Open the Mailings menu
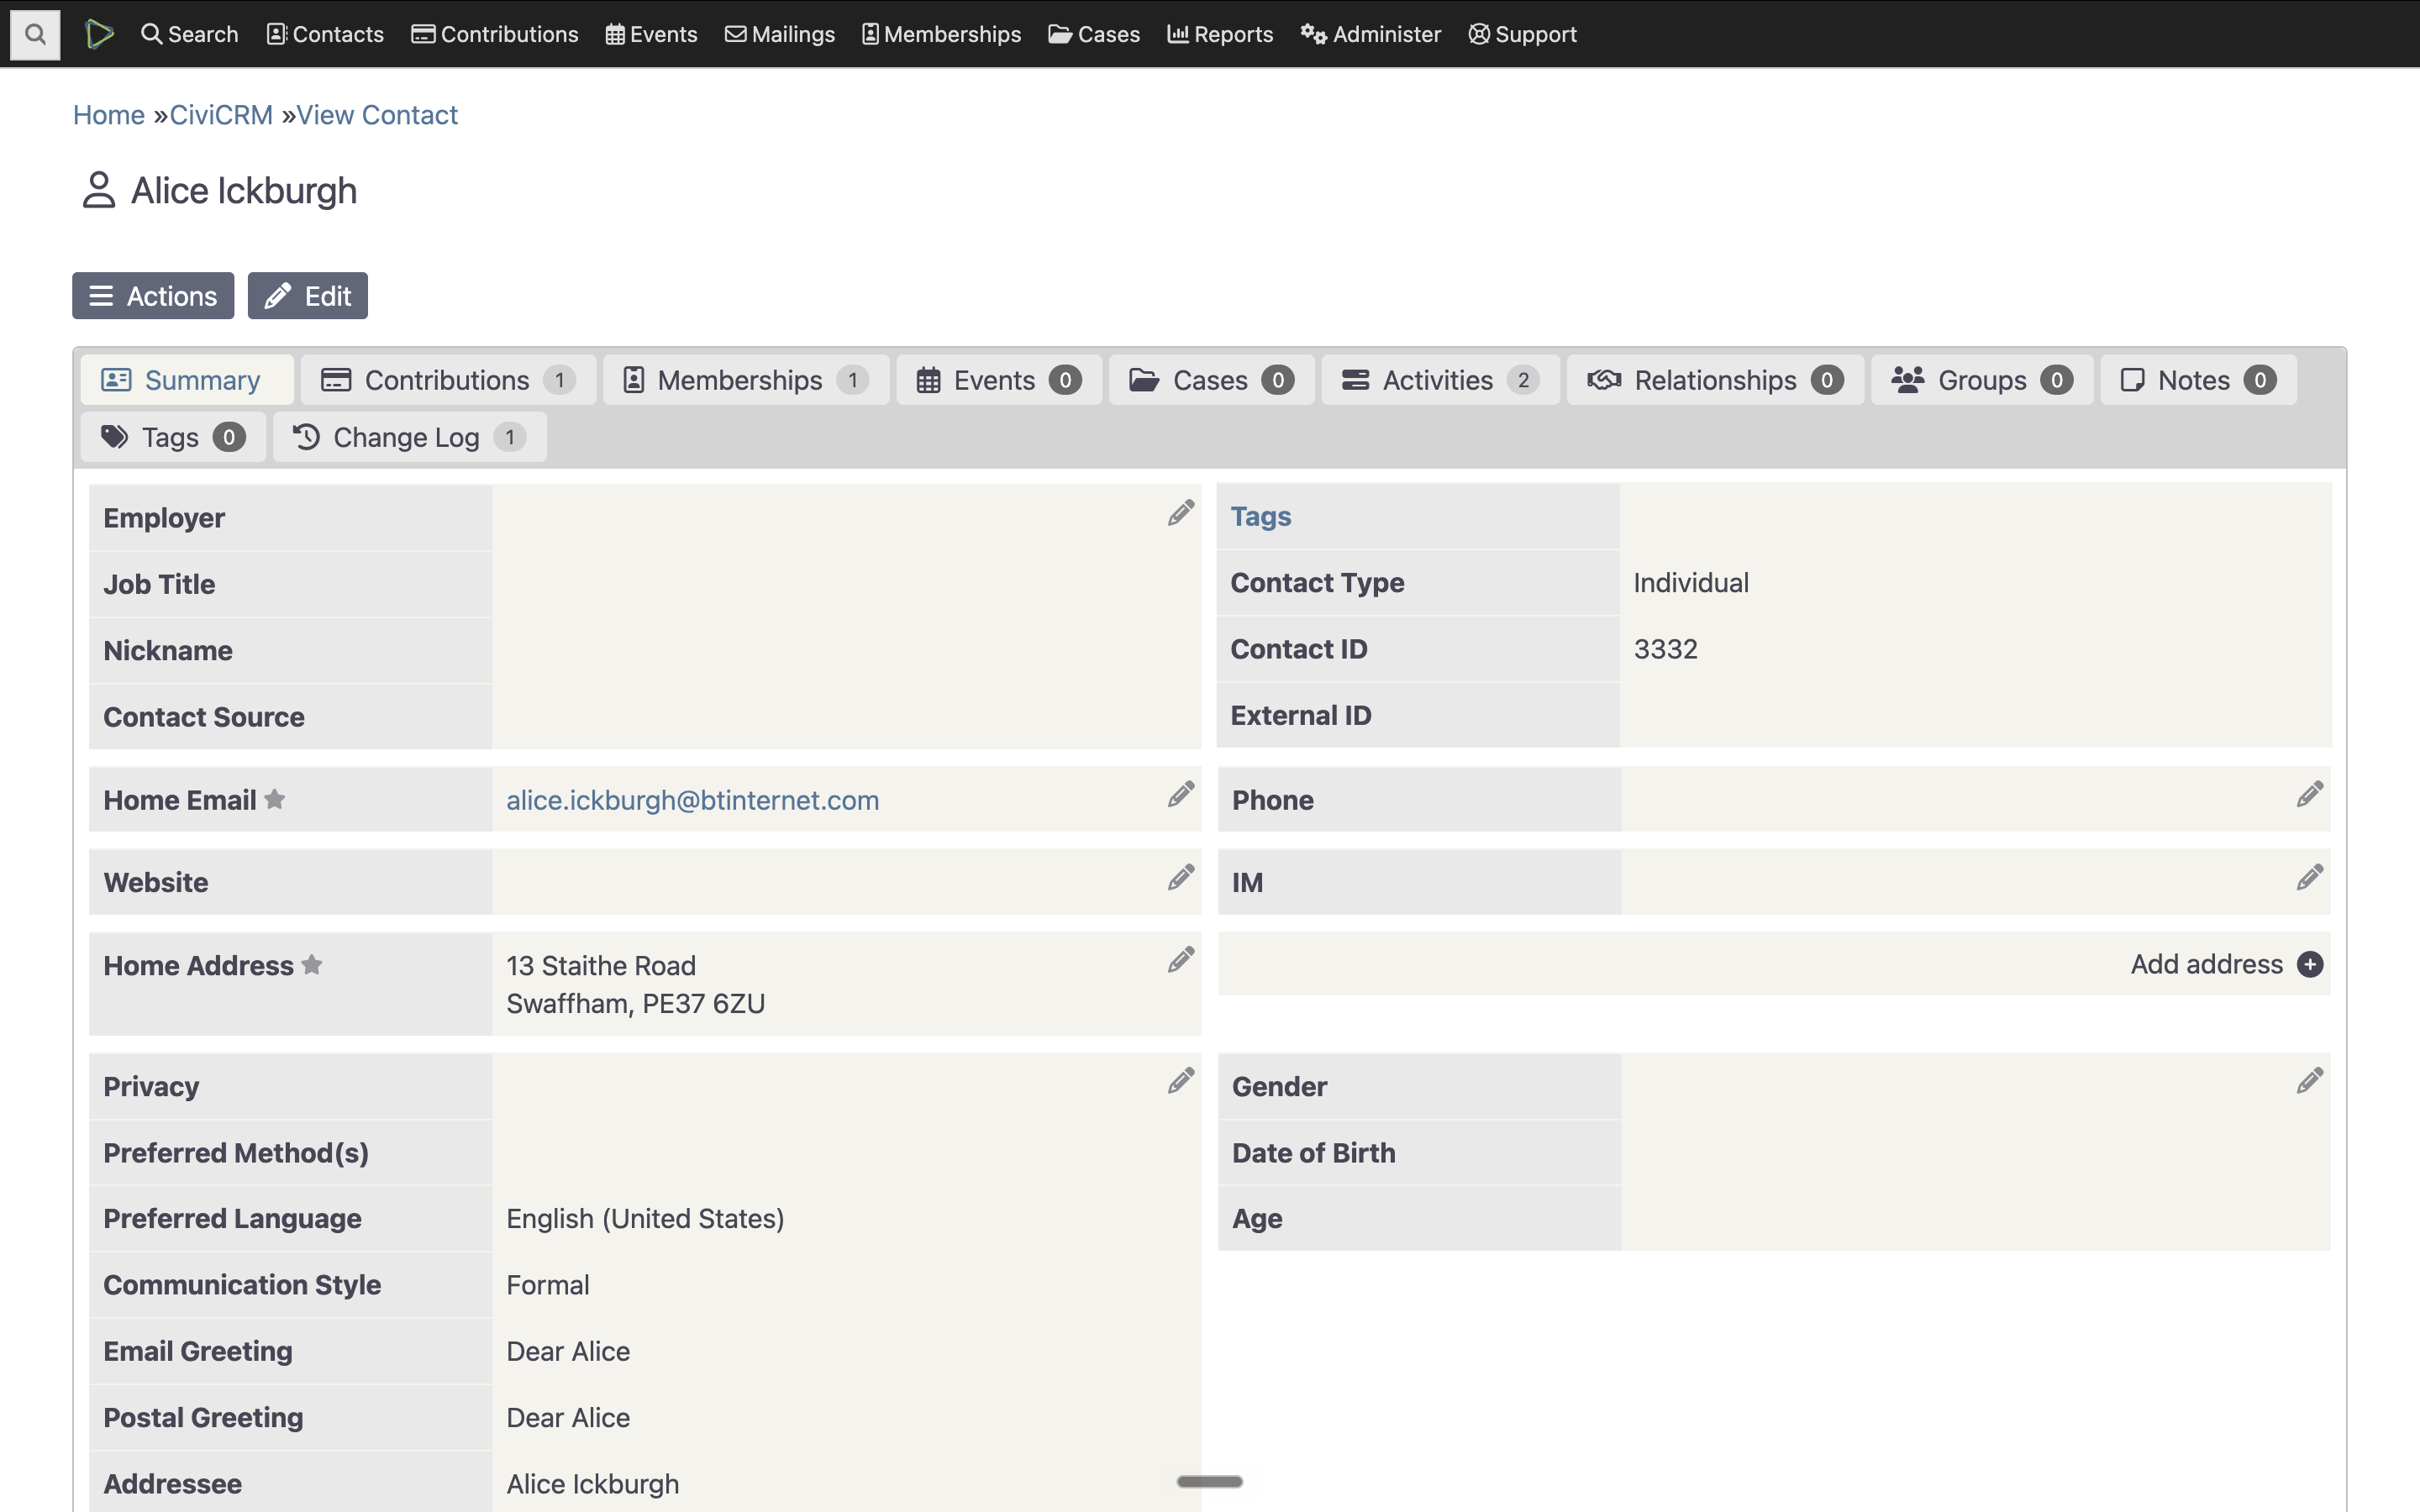Screen dimensions: 2420x1512 point(780,34)
